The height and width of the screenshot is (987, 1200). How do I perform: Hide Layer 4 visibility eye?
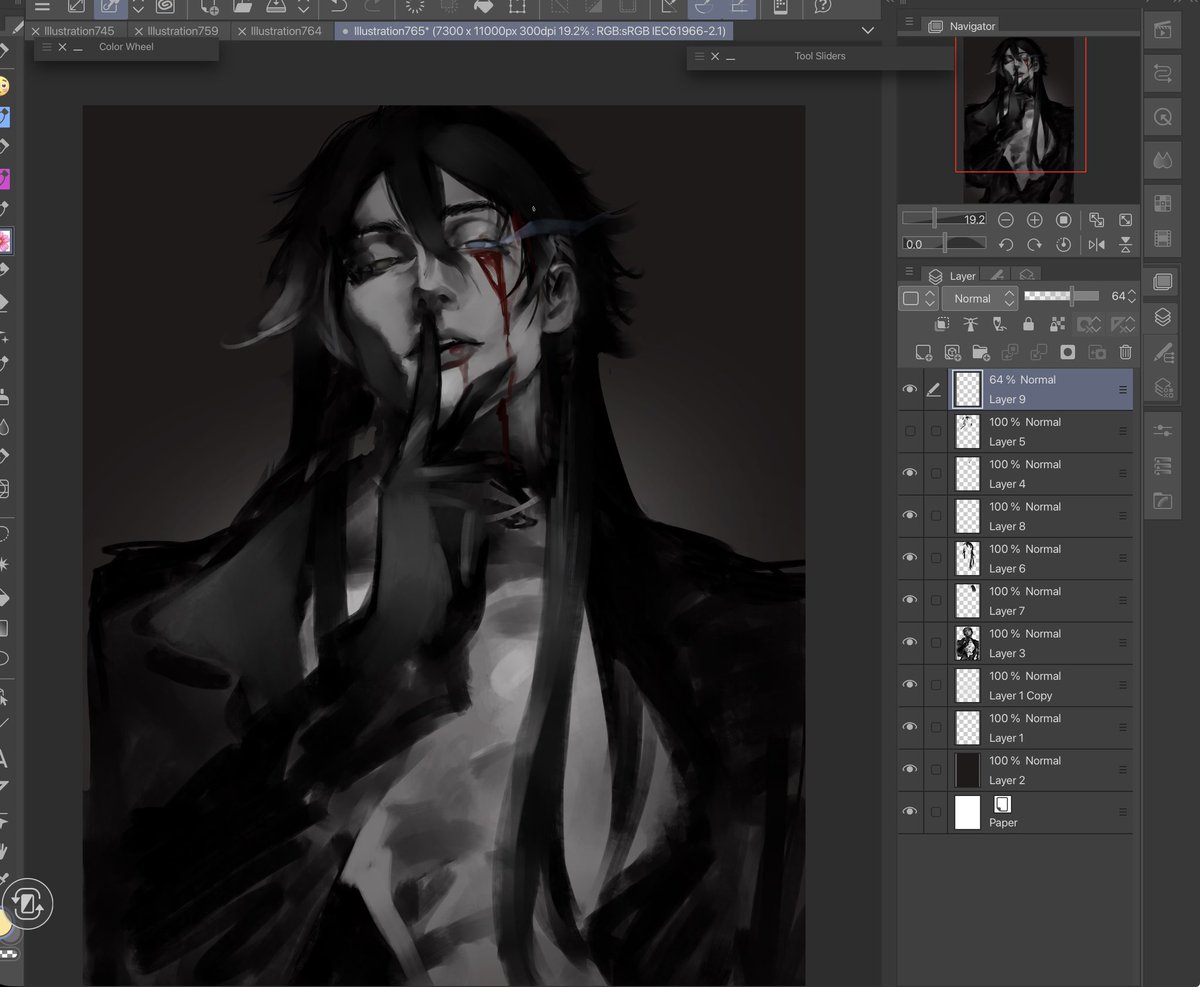point(909,473)
